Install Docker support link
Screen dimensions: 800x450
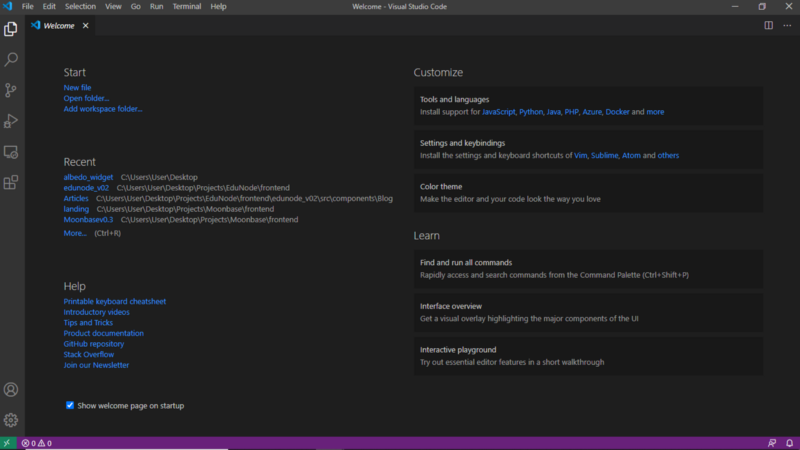(617, 112)
